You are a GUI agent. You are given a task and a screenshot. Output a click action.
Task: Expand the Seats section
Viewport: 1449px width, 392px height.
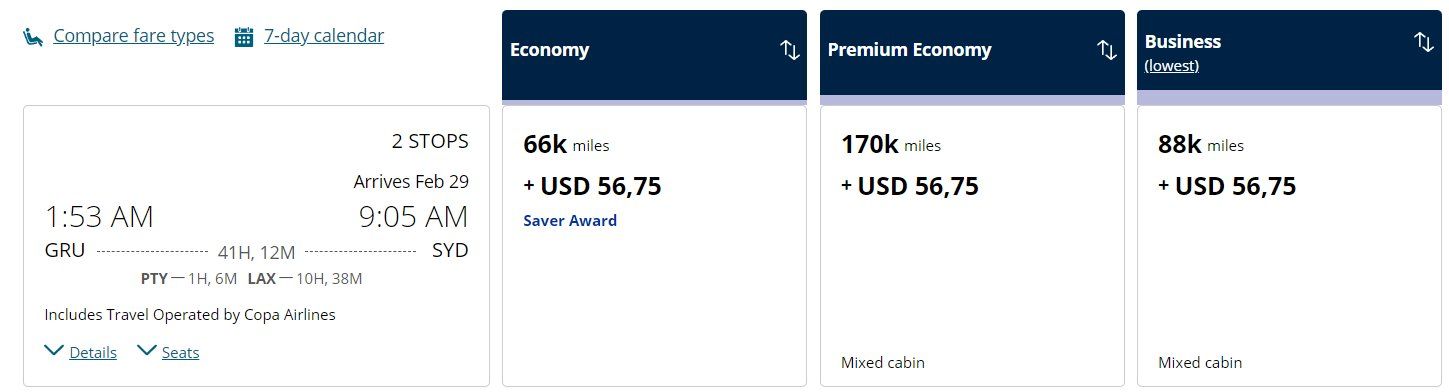click(180, 352)
